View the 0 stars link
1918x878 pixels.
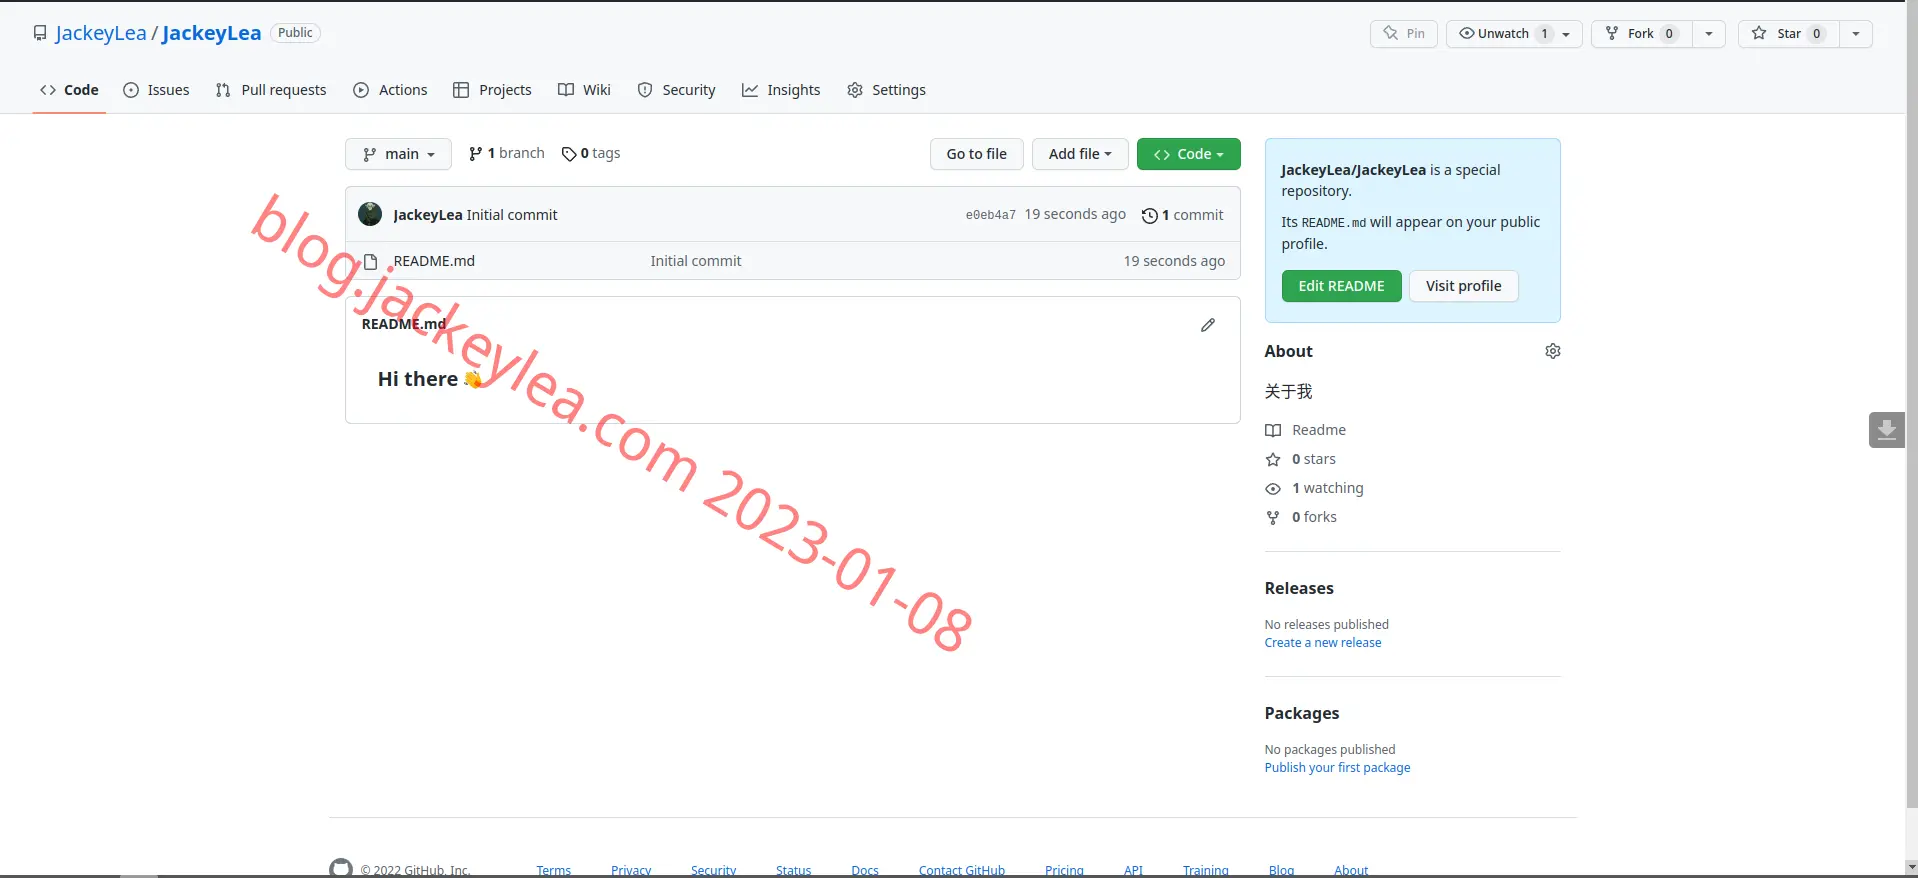pos(1313,459)
